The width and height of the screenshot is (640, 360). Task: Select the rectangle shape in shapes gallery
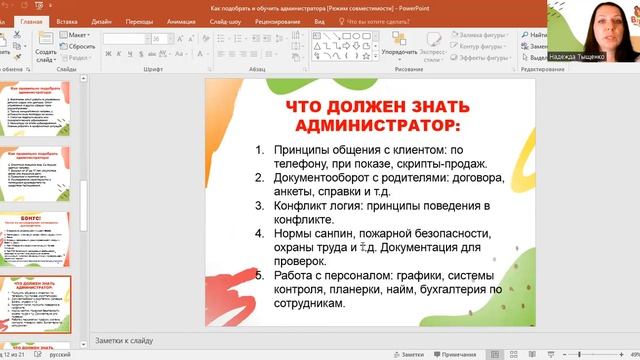(347, 36)
